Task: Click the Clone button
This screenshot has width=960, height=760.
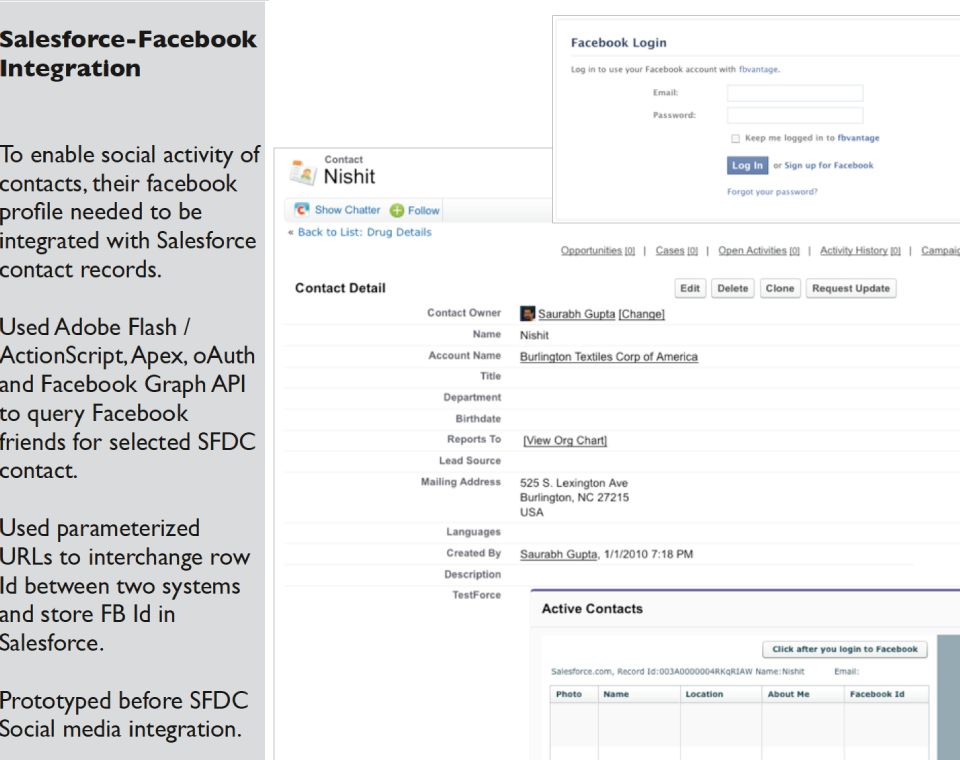Action: (780, 288)
